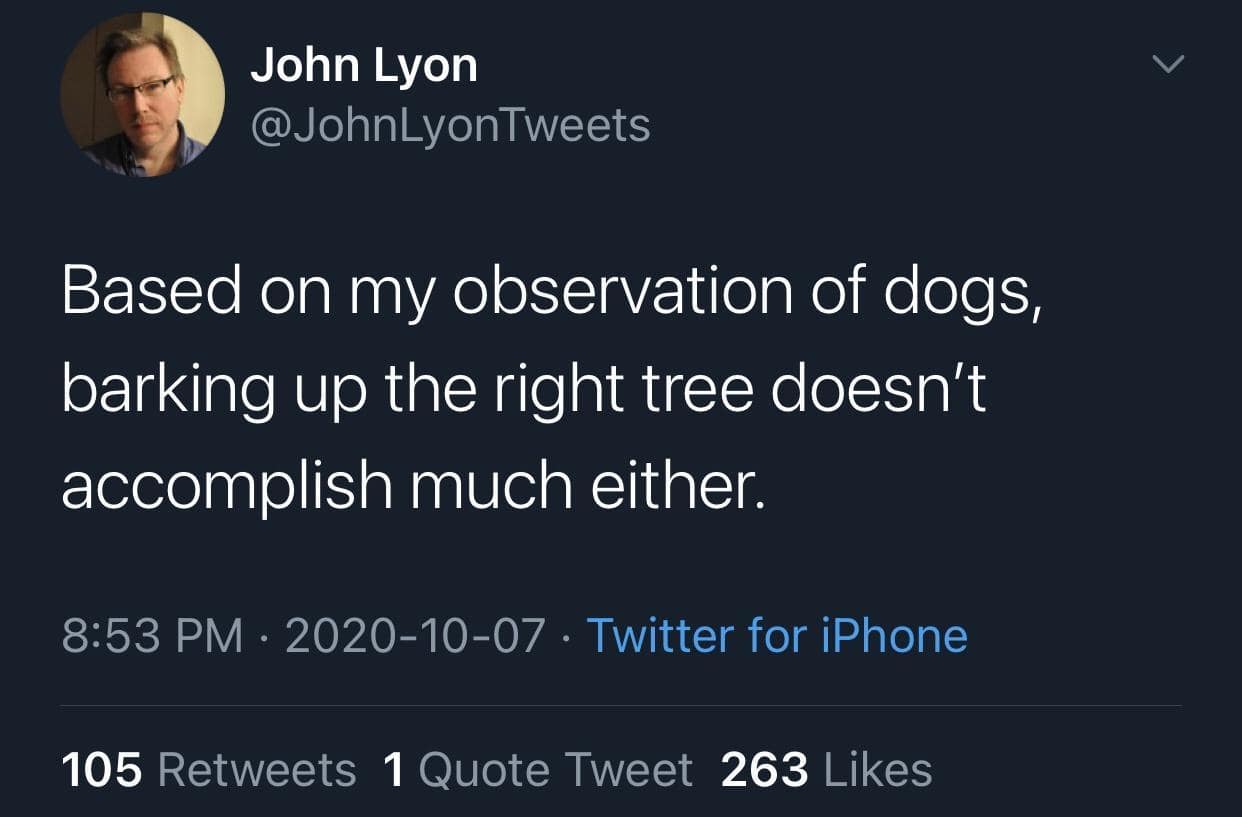This screenshot has height=817, width=1242.
Task: Click the tweet line "accomplish much either."
Action: (412, 483)
